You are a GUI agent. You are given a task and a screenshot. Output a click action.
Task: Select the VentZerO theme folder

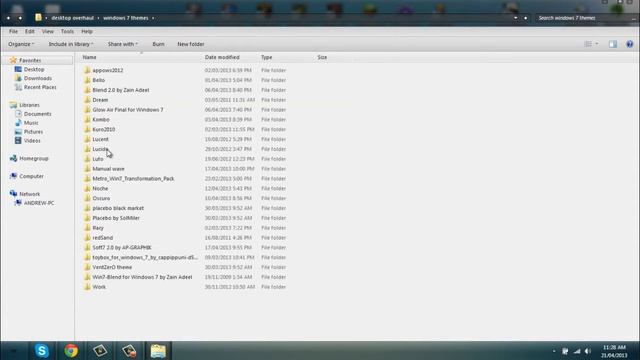112,267
